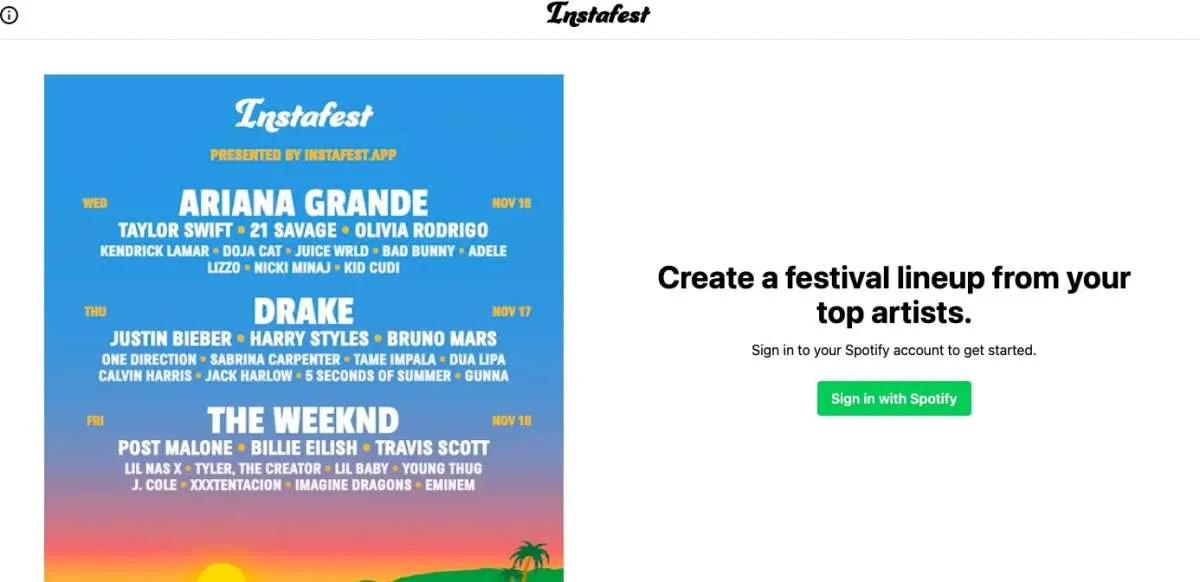Click the WED day label on poster
This screenshot has height=582, width=1200.
95,203
